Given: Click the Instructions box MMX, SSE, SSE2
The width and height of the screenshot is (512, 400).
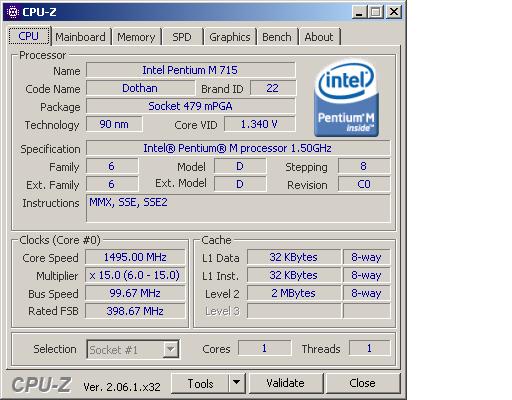Looking at the screenshot, I should click(238, 208).
